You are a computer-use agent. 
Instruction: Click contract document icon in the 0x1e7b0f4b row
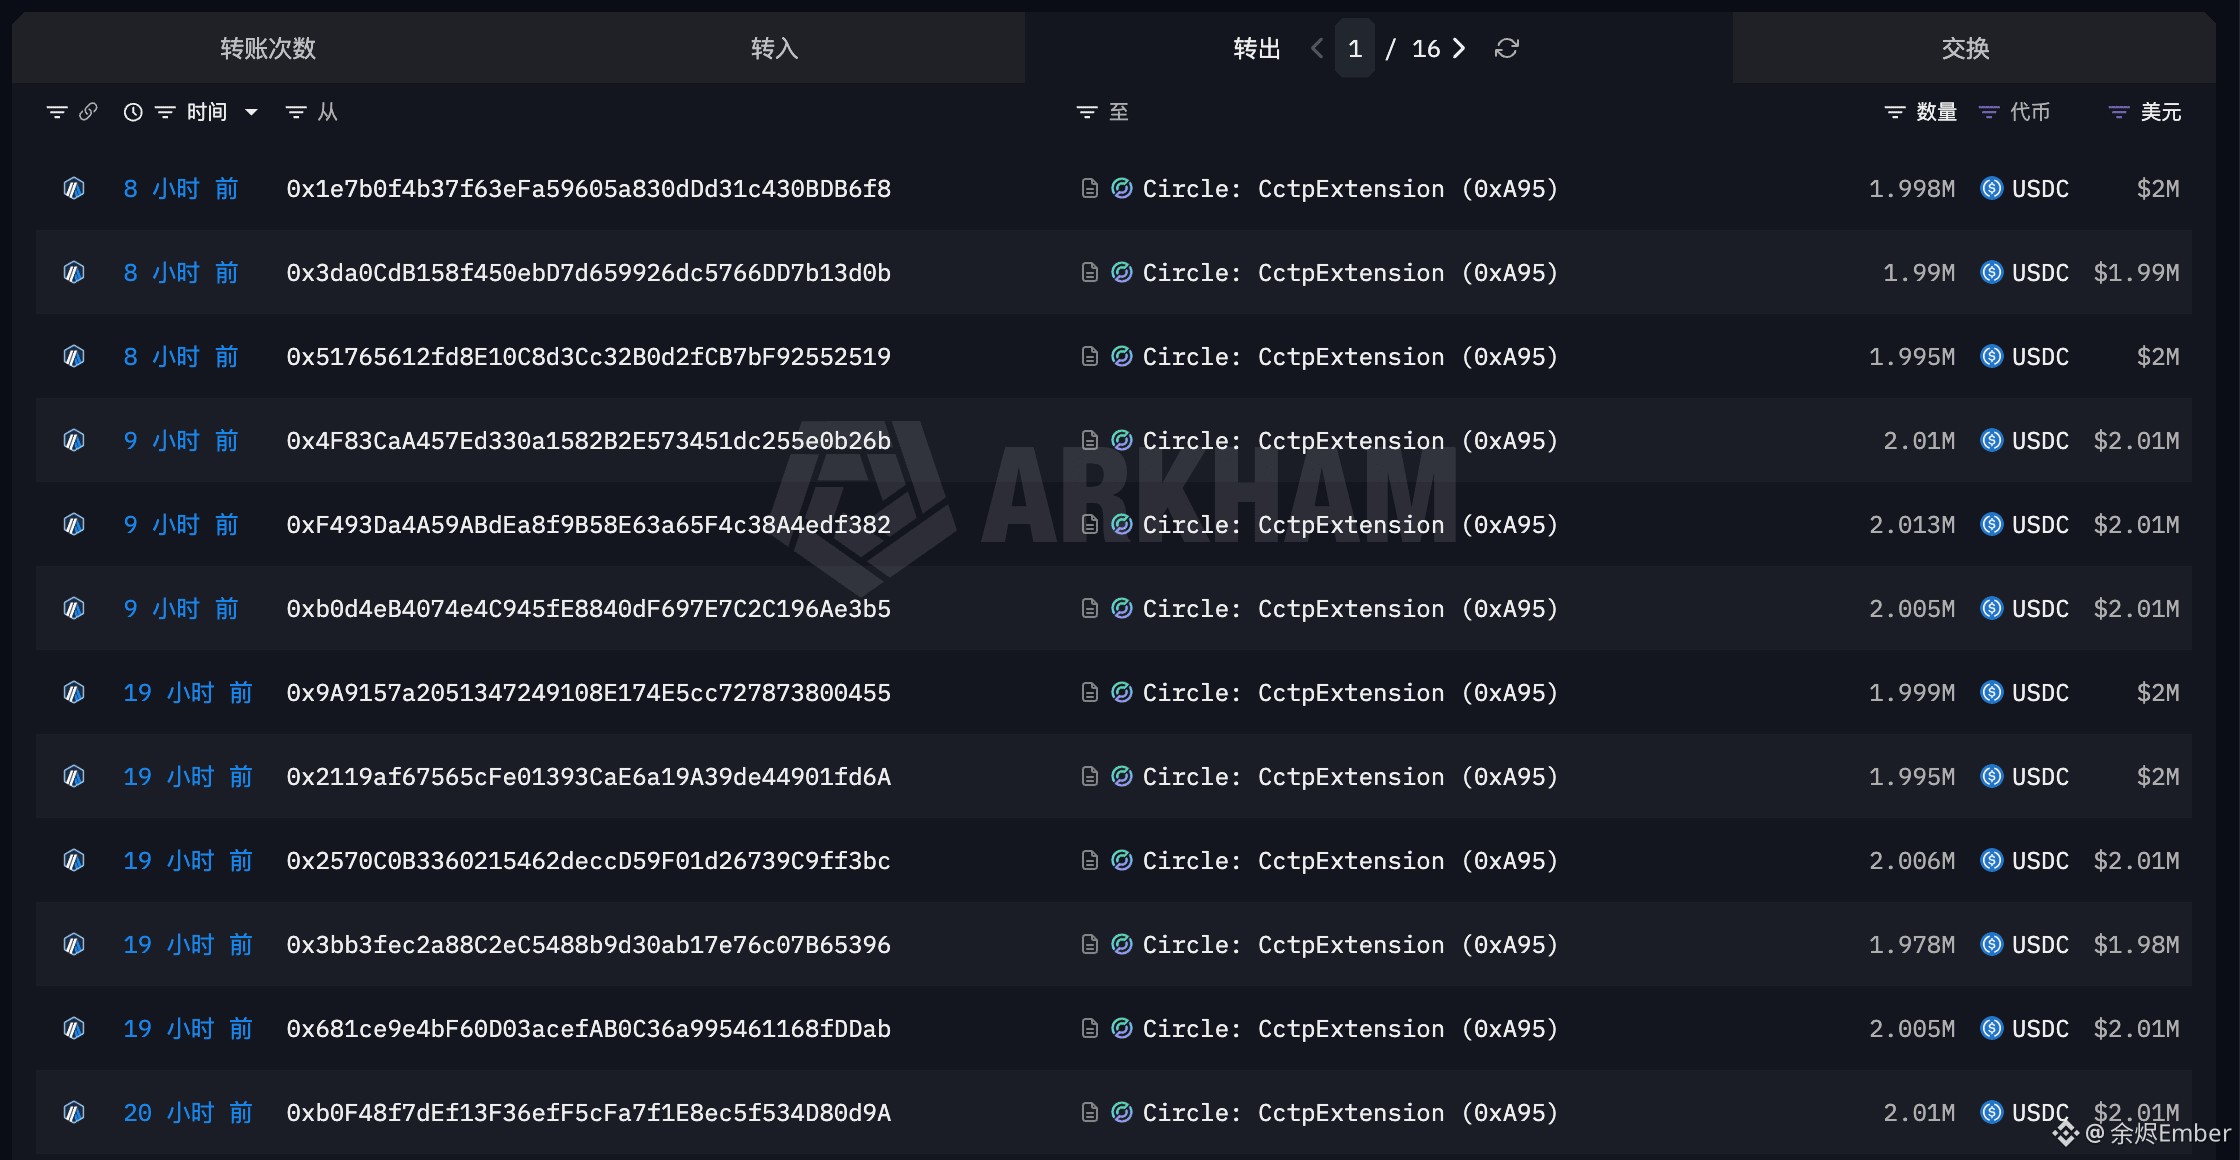1090,189
